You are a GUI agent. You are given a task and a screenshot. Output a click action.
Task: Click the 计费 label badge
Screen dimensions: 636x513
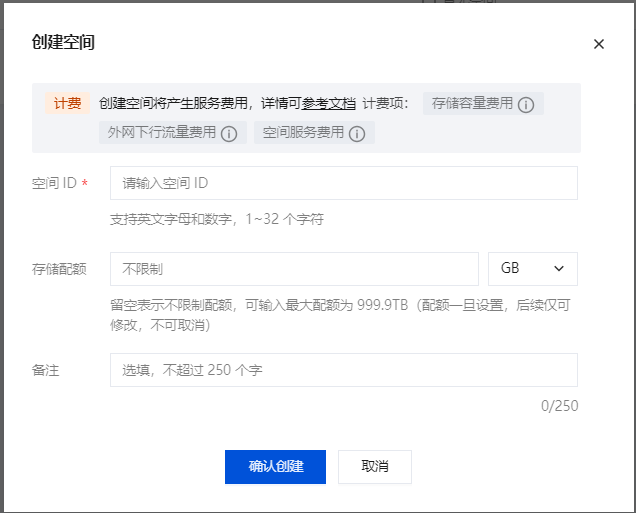pyautogui.click(x=67, y=103)
